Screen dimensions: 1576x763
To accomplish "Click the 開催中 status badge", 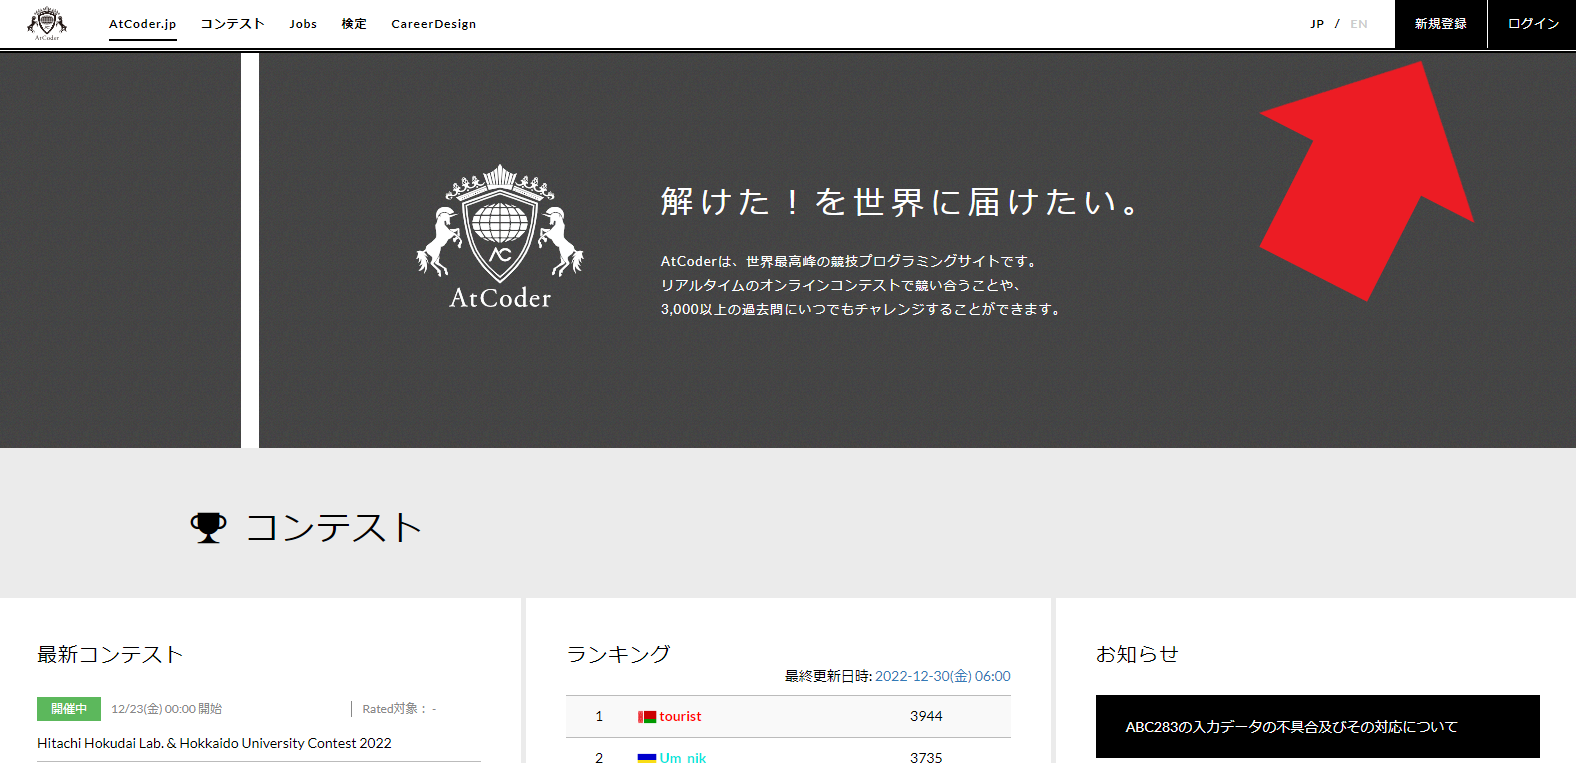I will click(69, 709).
